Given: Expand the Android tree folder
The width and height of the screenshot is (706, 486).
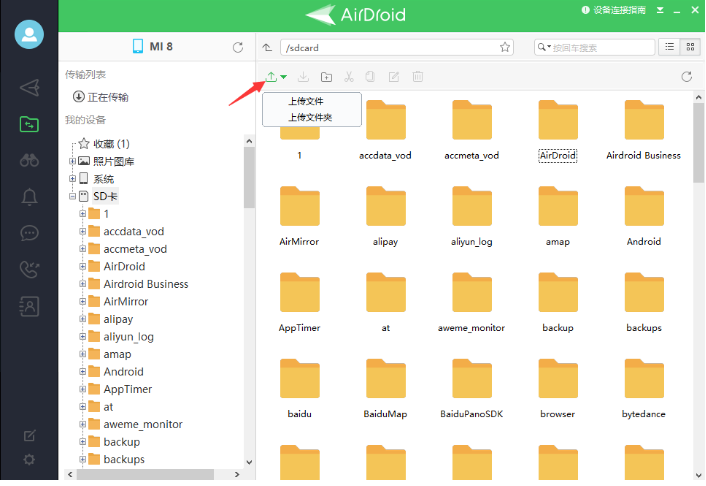Looking at the screenshot, I should click(x=82, y=372).
